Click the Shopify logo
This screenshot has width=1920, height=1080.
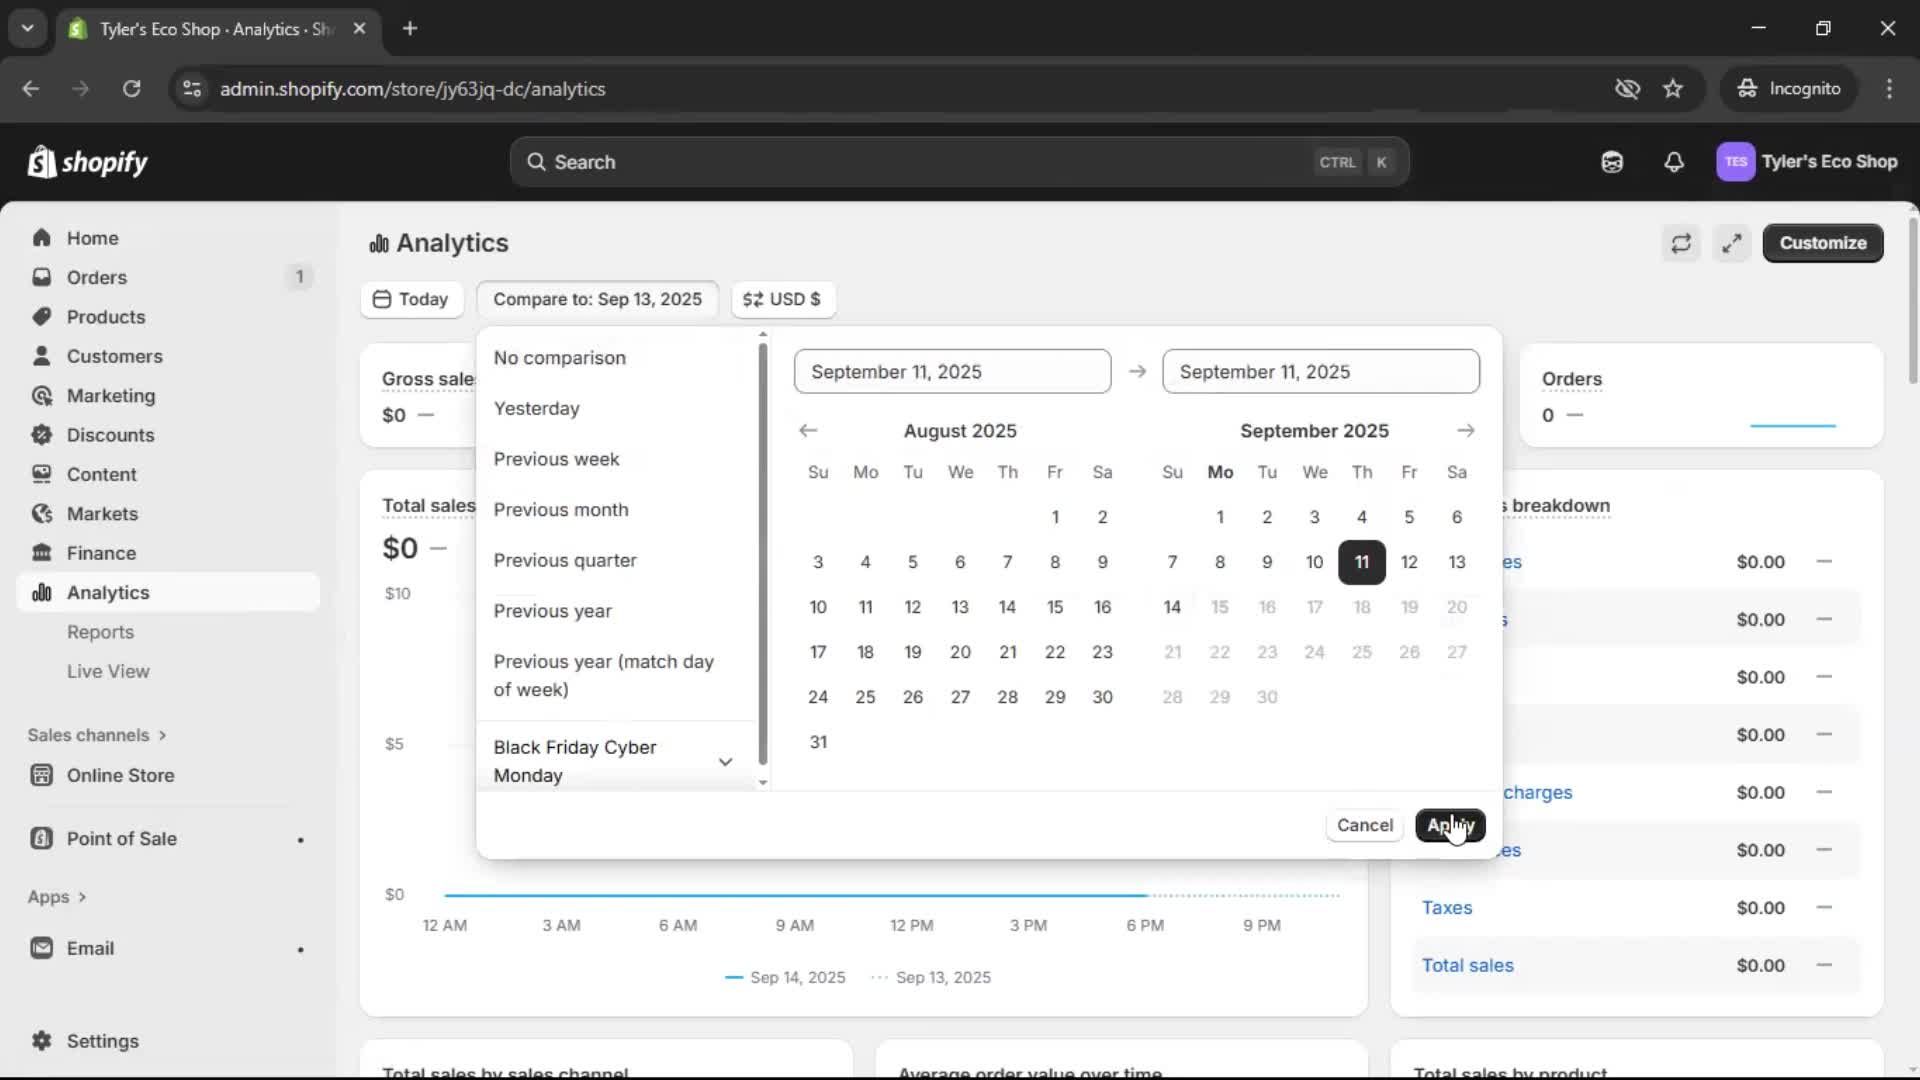pyautogui.click(x=88, y=161)
